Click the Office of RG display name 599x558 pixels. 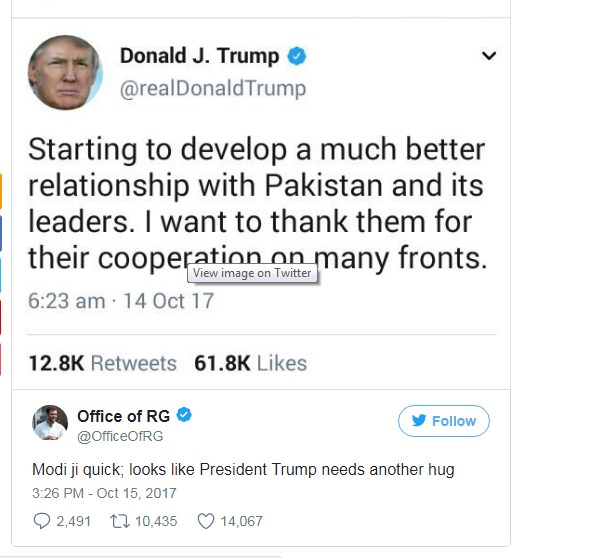[x=123, y=416]
